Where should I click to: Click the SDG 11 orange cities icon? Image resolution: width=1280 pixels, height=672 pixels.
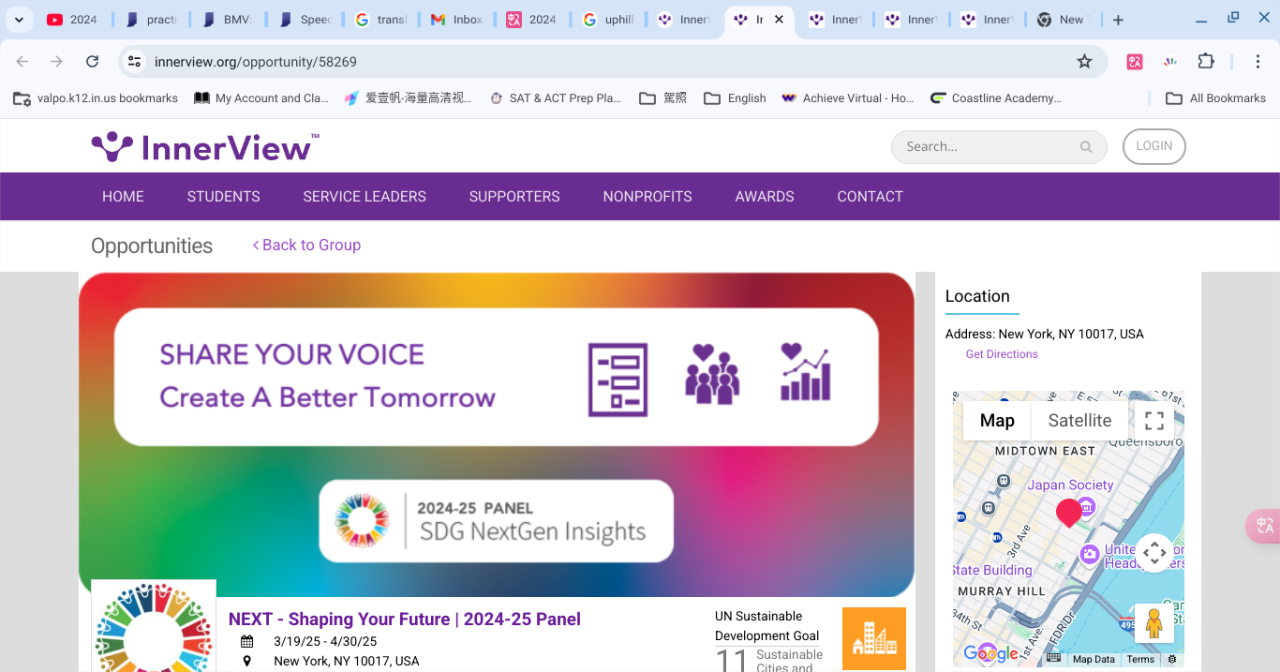(874, 638)
